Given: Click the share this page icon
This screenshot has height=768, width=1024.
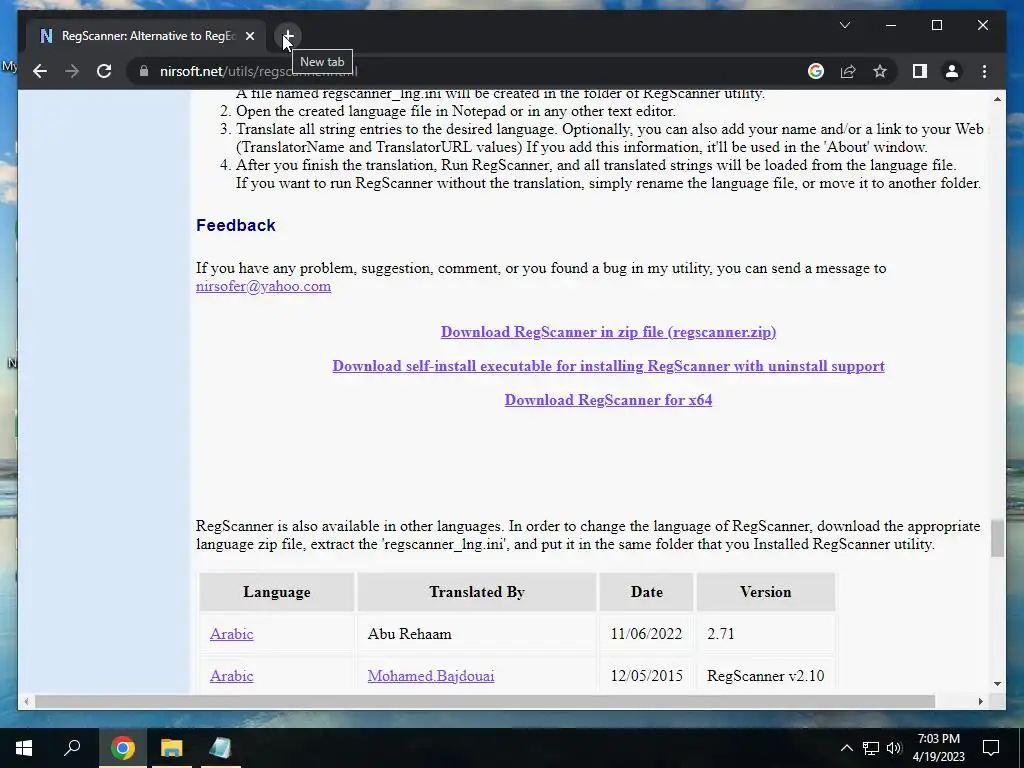Looking at the screenshot, I should tap(848, 71).
